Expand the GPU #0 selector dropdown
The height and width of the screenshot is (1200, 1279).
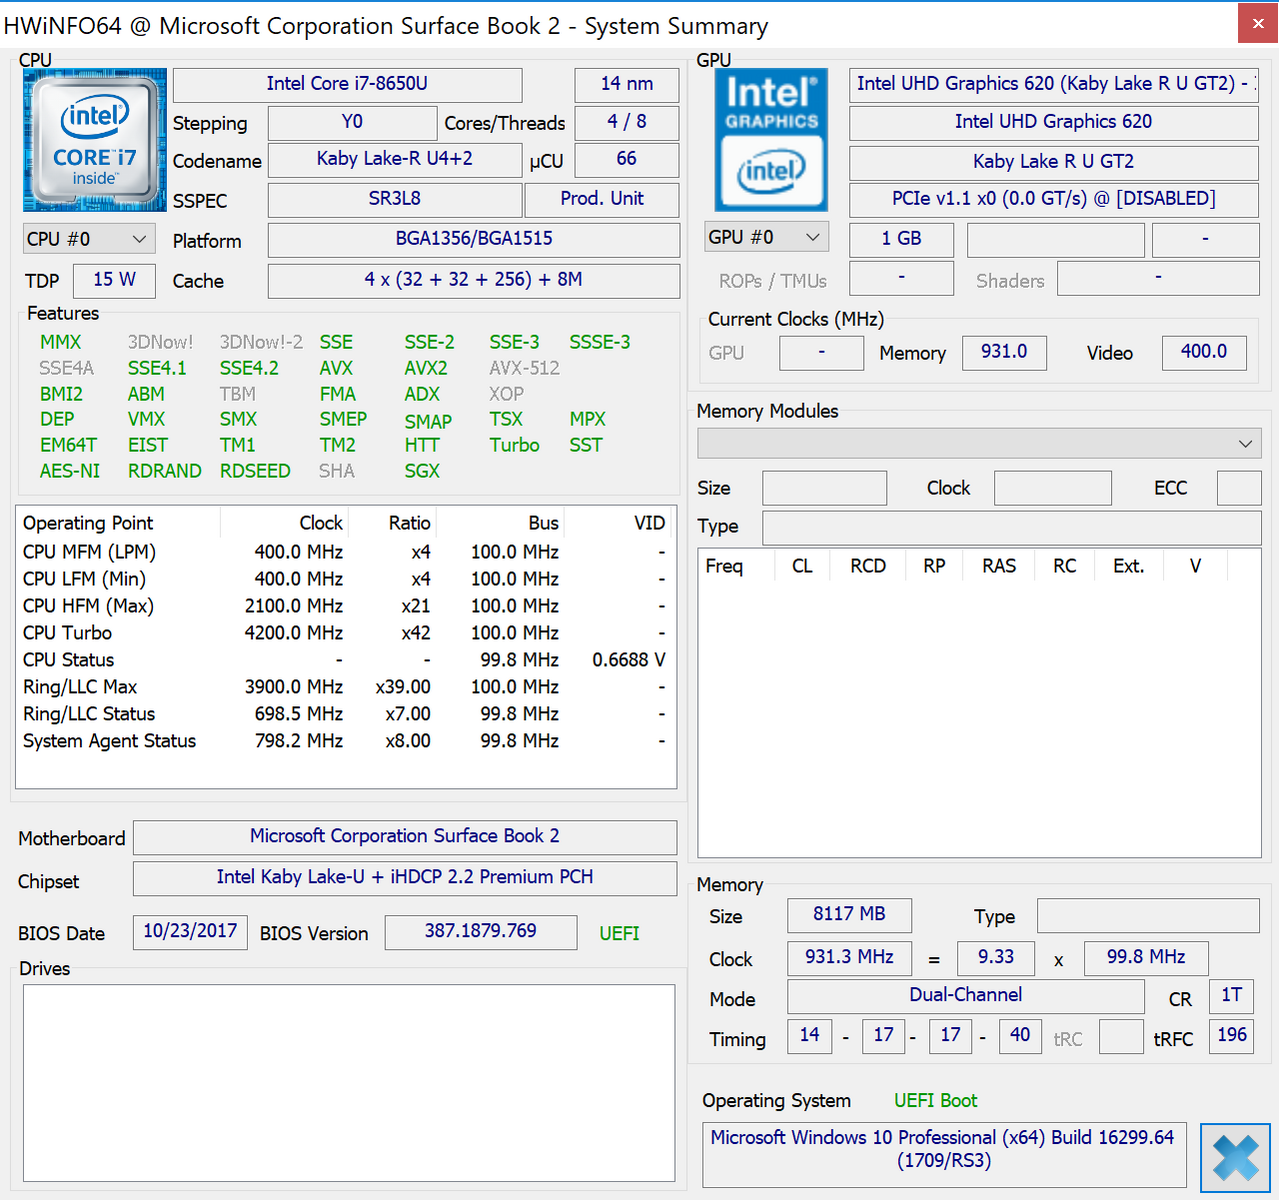(765, 237)
